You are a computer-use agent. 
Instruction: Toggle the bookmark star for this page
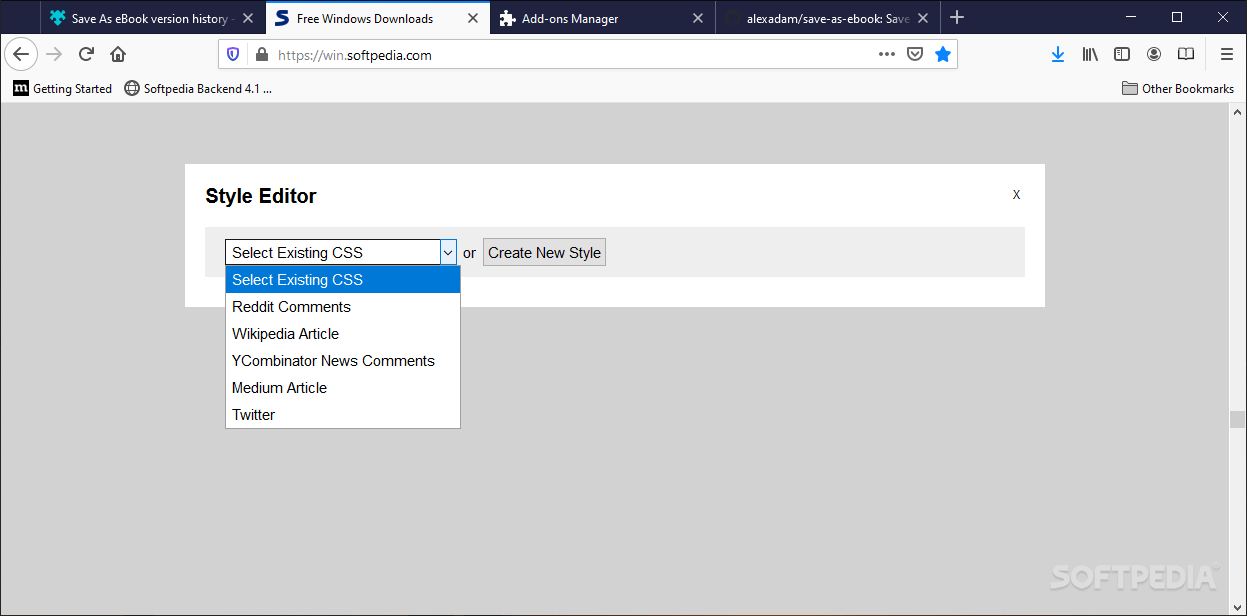pos(943,54)
